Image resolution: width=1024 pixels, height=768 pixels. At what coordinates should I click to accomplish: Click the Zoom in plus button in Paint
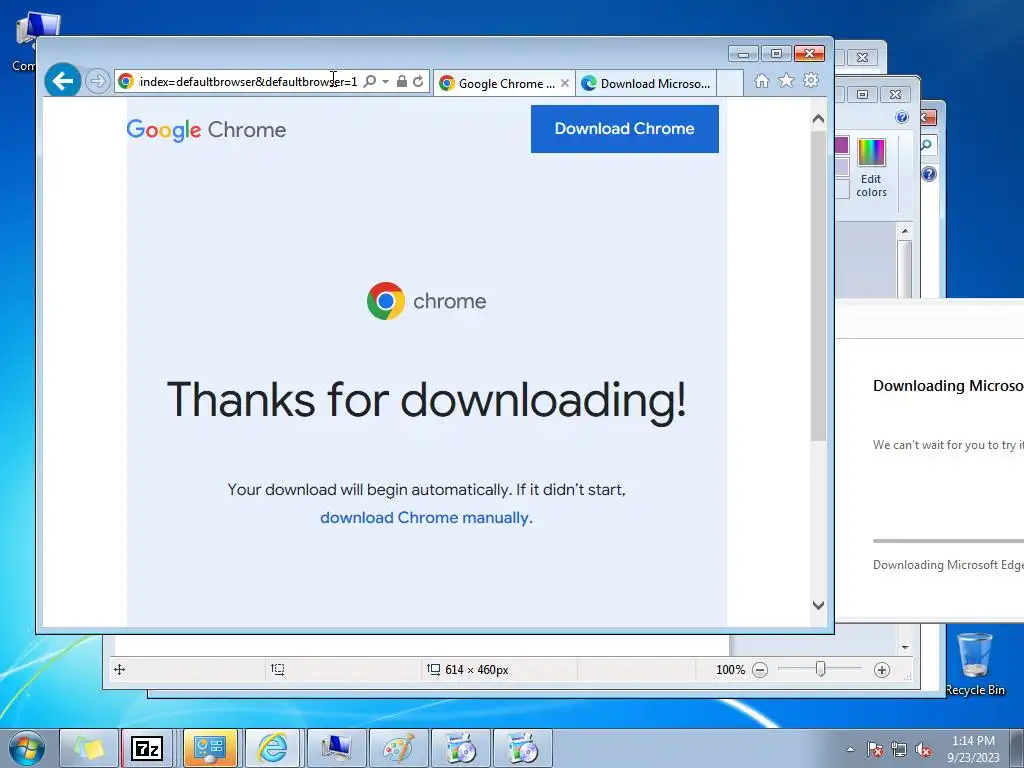click(882, 670)
